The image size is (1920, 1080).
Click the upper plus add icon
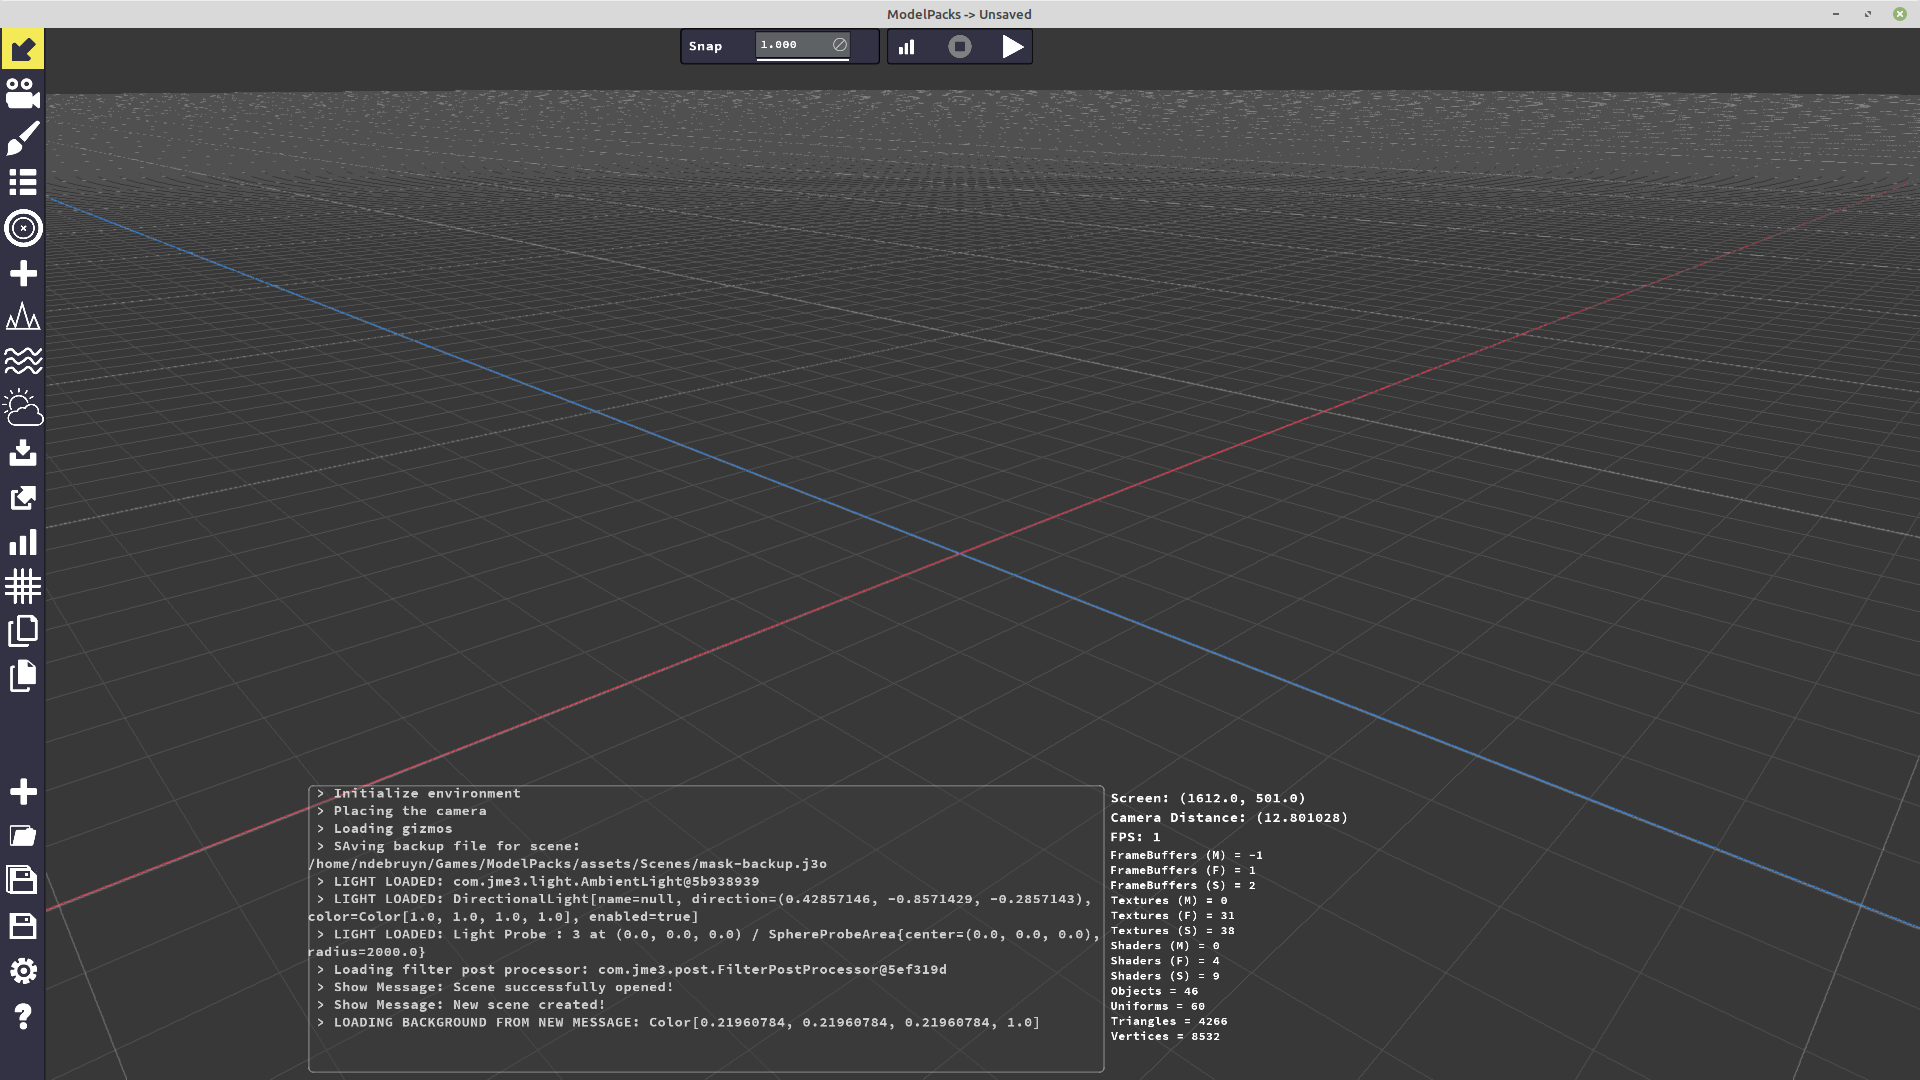22,273
